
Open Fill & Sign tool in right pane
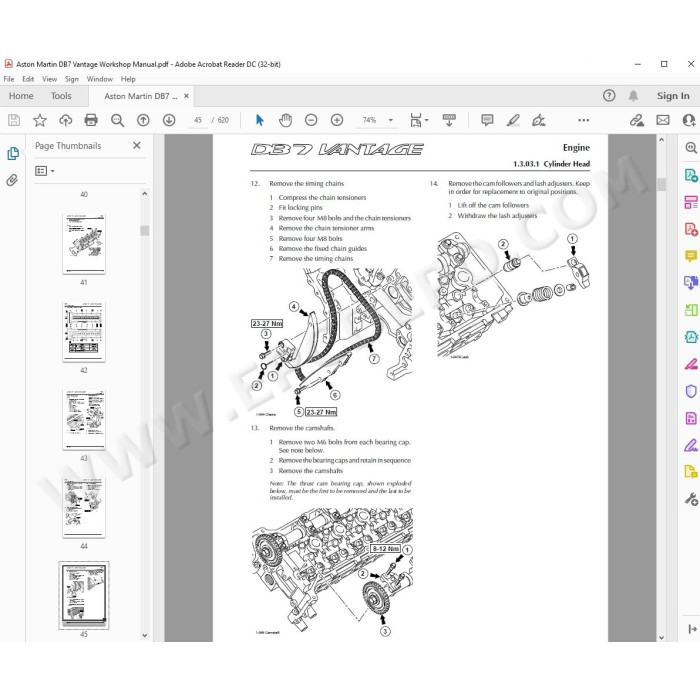[691, 445]
